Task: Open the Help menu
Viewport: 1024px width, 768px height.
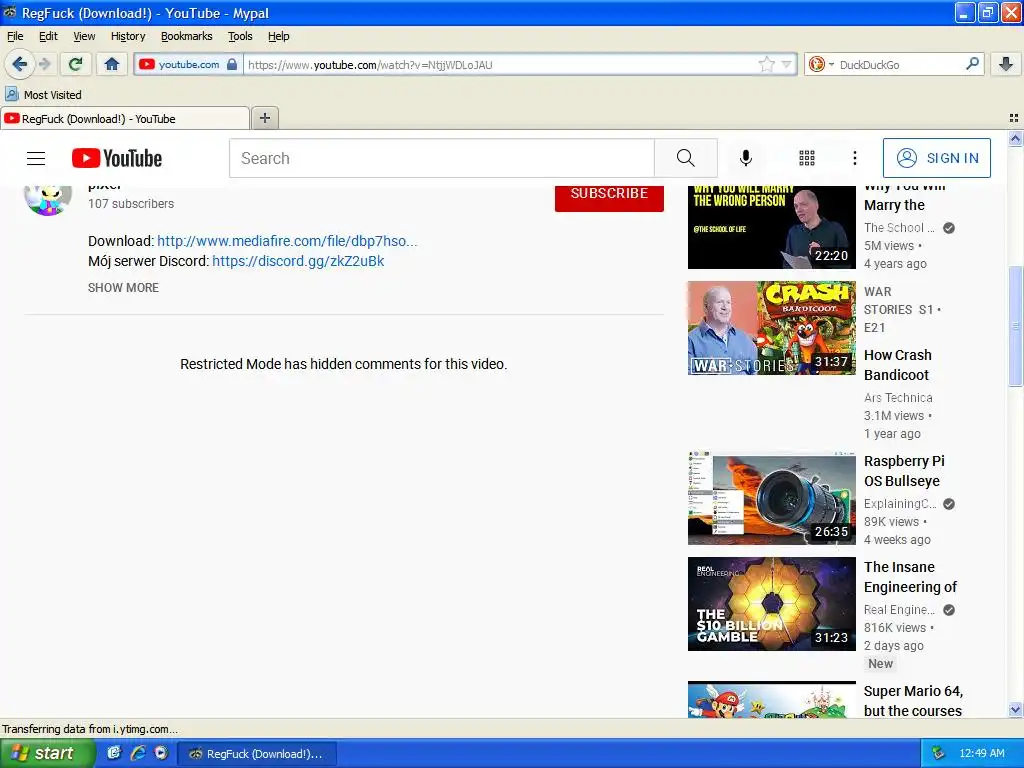Action: [278, 36]
